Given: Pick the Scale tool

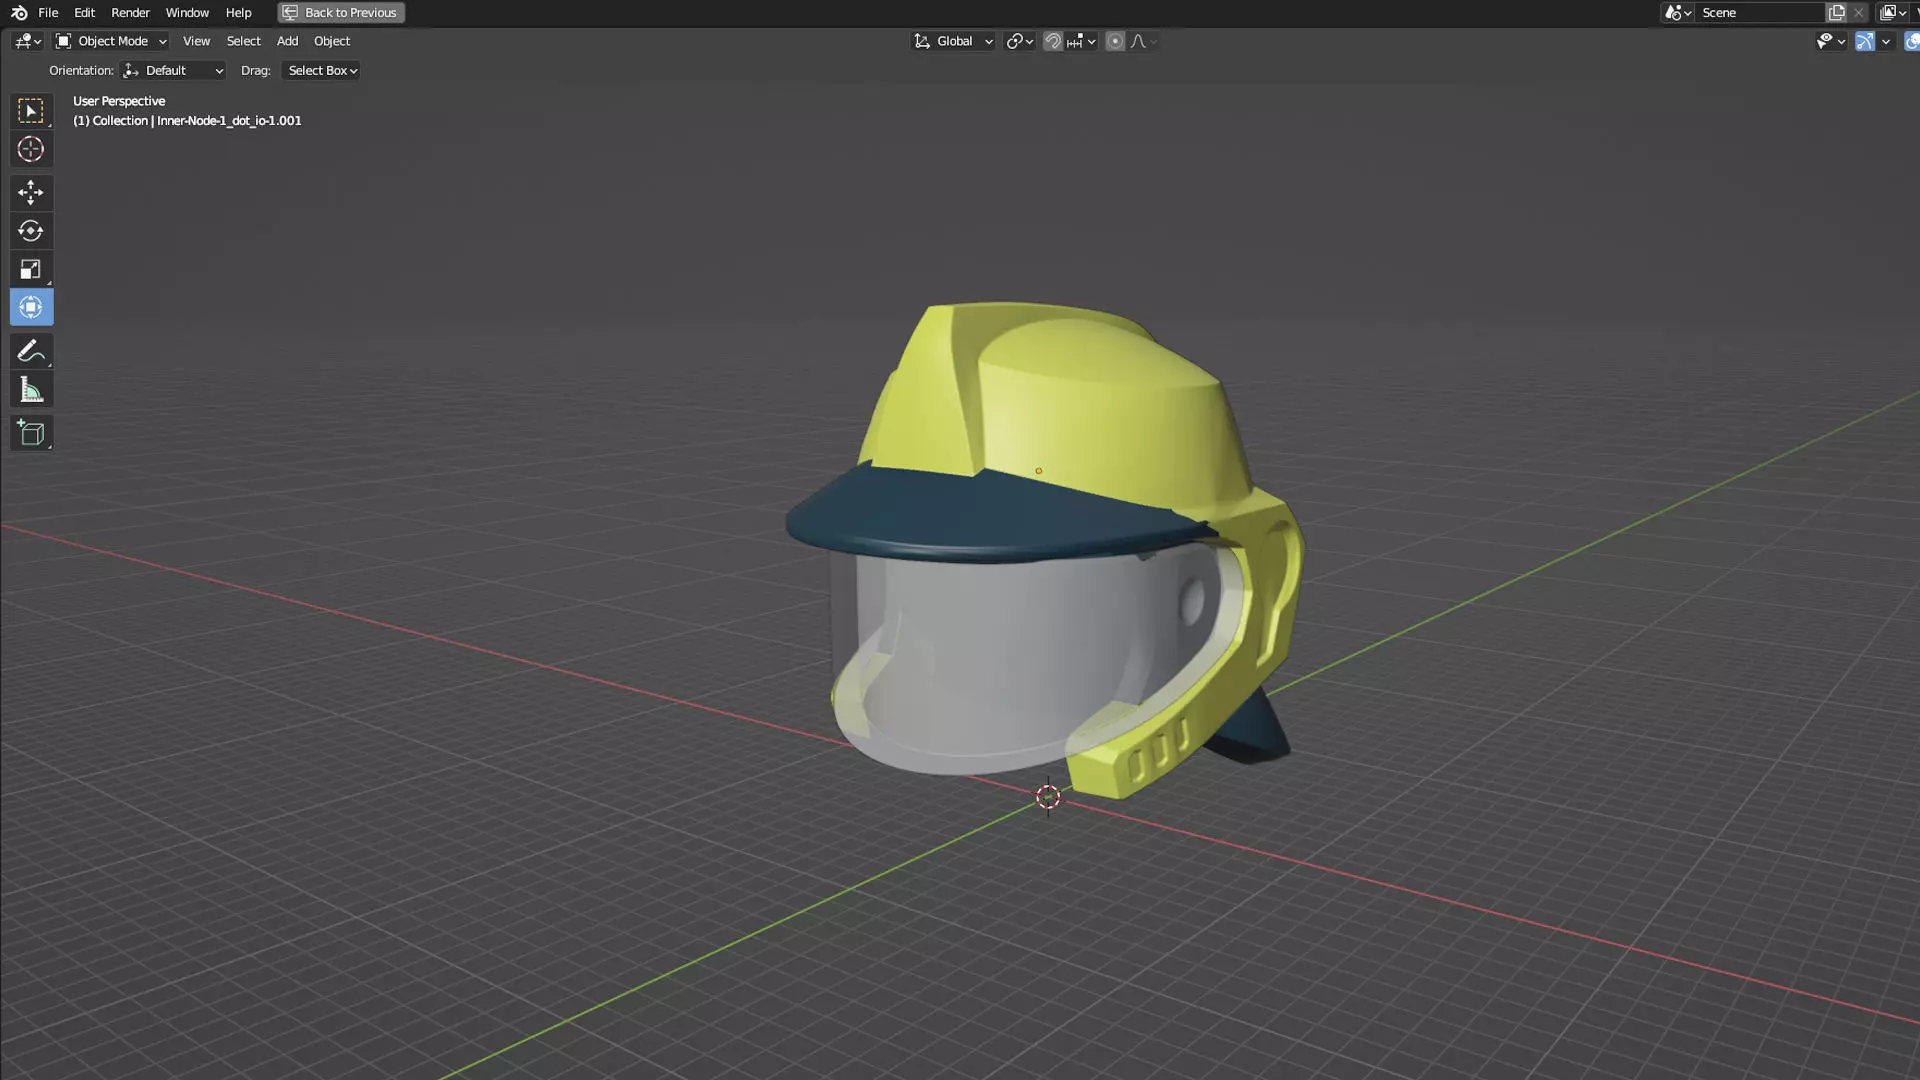Looking at the screenshot, I should click(31, 269).
